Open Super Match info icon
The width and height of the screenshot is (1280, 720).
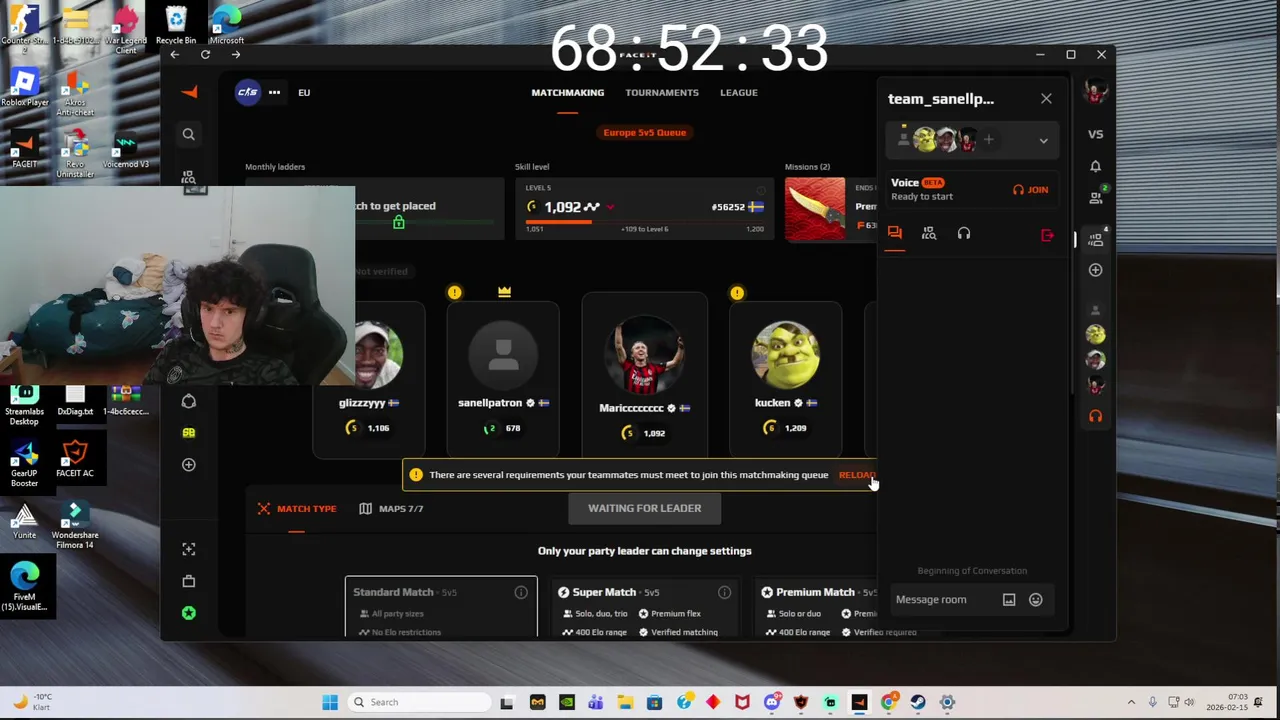point(724,592)
